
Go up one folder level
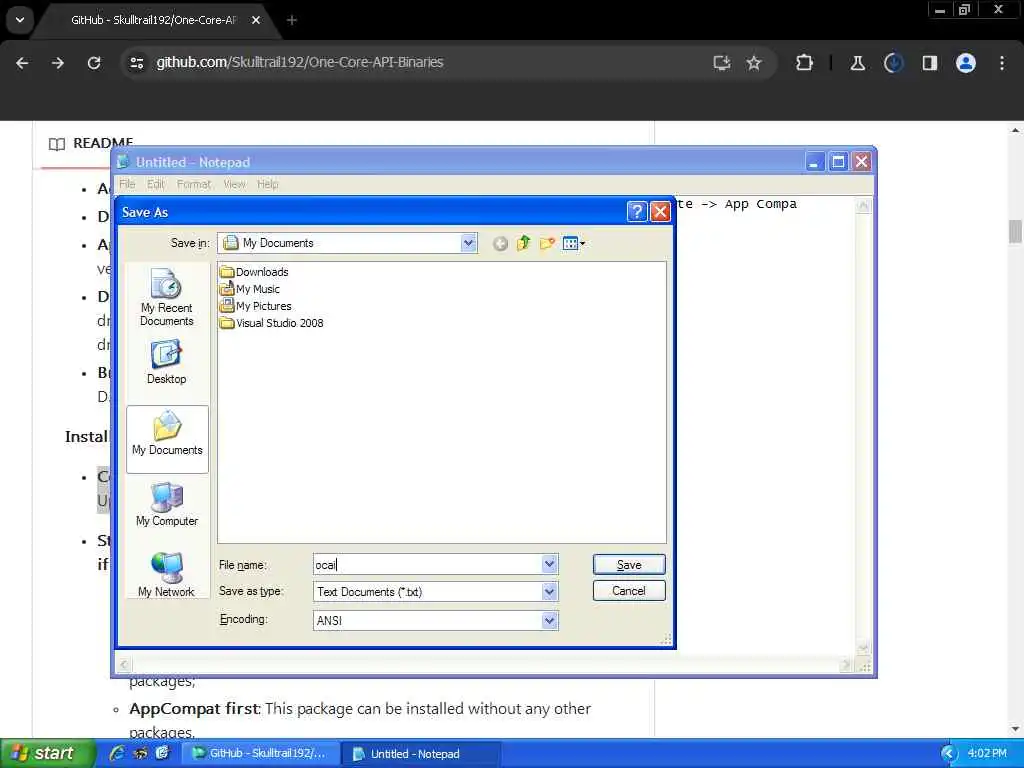click(x=523, y=244)
